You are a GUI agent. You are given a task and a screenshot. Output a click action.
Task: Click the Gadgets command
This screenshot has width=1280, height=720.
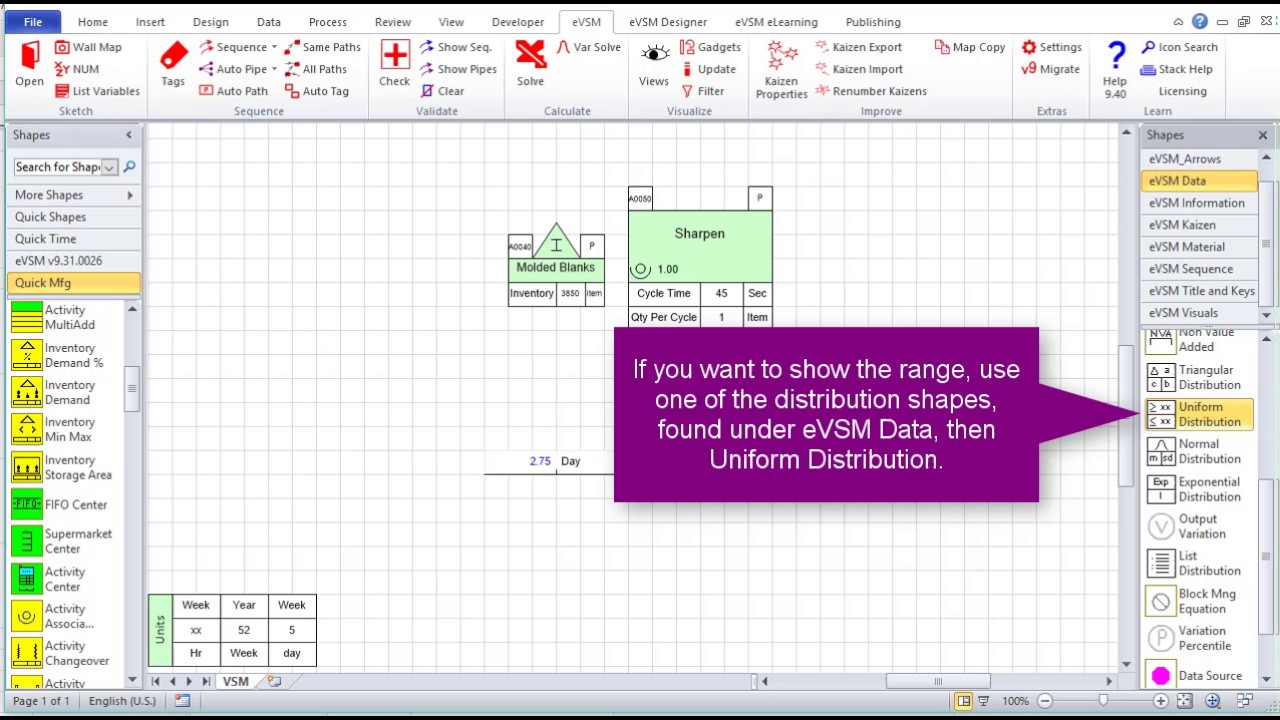710,47
